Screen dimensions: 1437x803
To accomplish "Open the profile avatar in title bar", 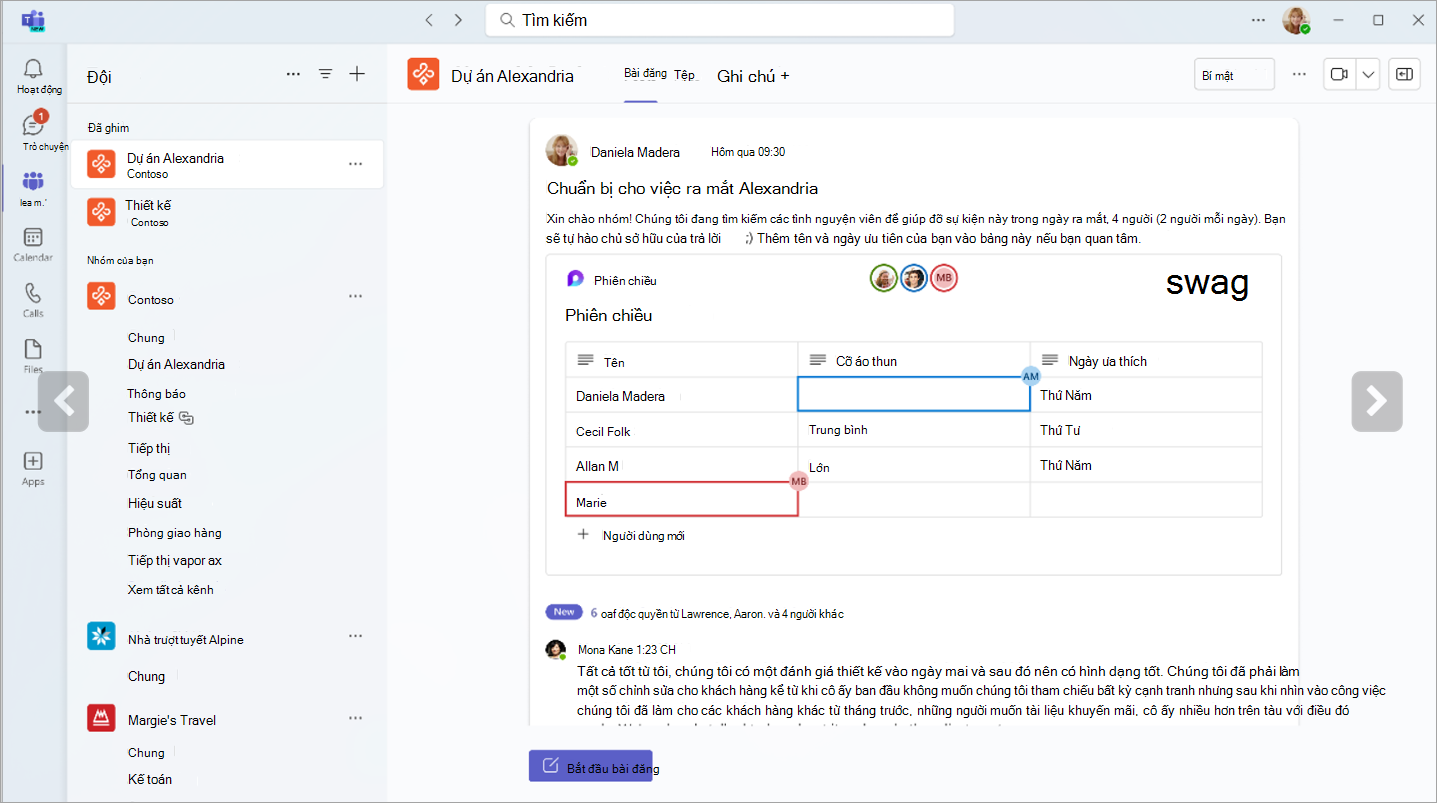I will tap(1296, 21).
